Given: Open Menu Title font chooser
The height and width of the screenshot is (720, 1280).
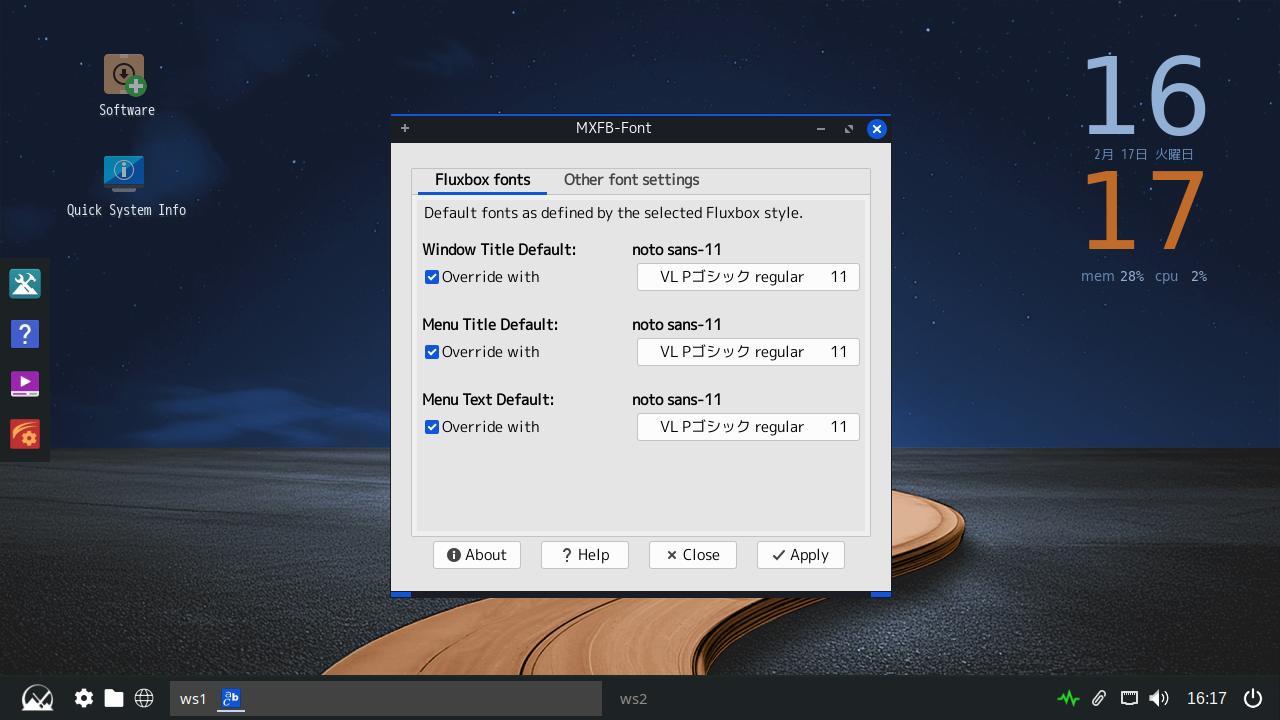Looking at the screenshot, I should [748, 352].
